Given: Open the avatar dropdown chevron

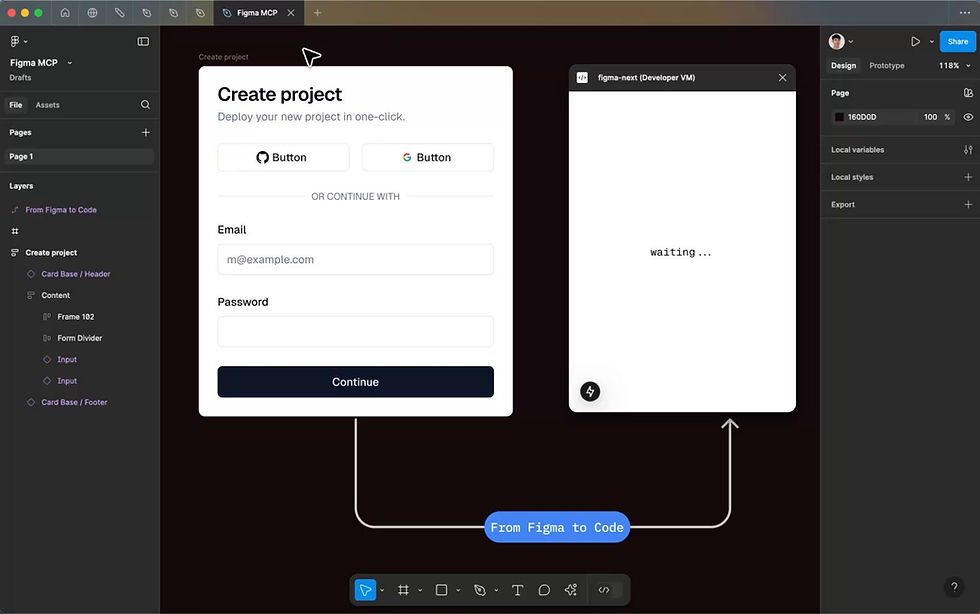Looking at the screenshot, I should tap(851, 41).
